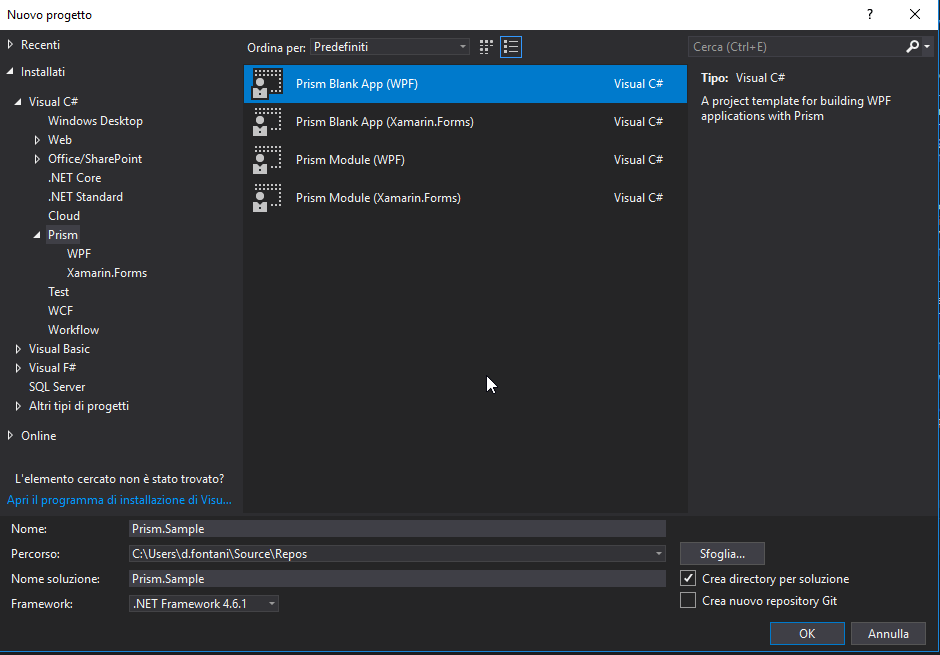Toggle the detailed list view icon
940x655 pixels.
[x=511, y=46]
